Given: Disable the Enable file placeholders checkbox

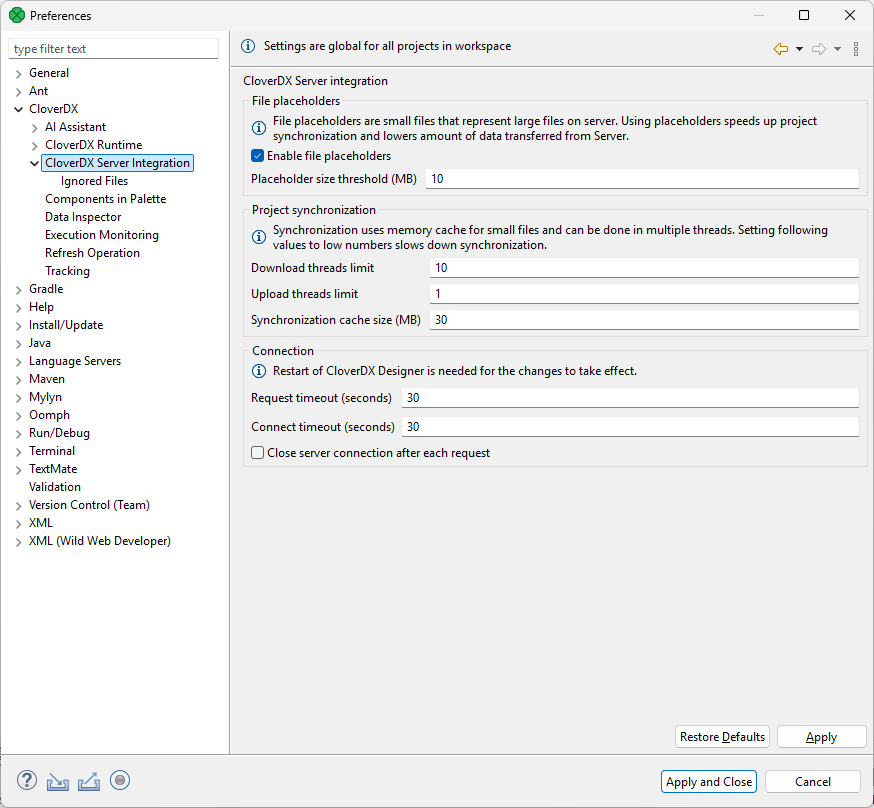Looking at the screenshot, I should (x=258, y=155).
